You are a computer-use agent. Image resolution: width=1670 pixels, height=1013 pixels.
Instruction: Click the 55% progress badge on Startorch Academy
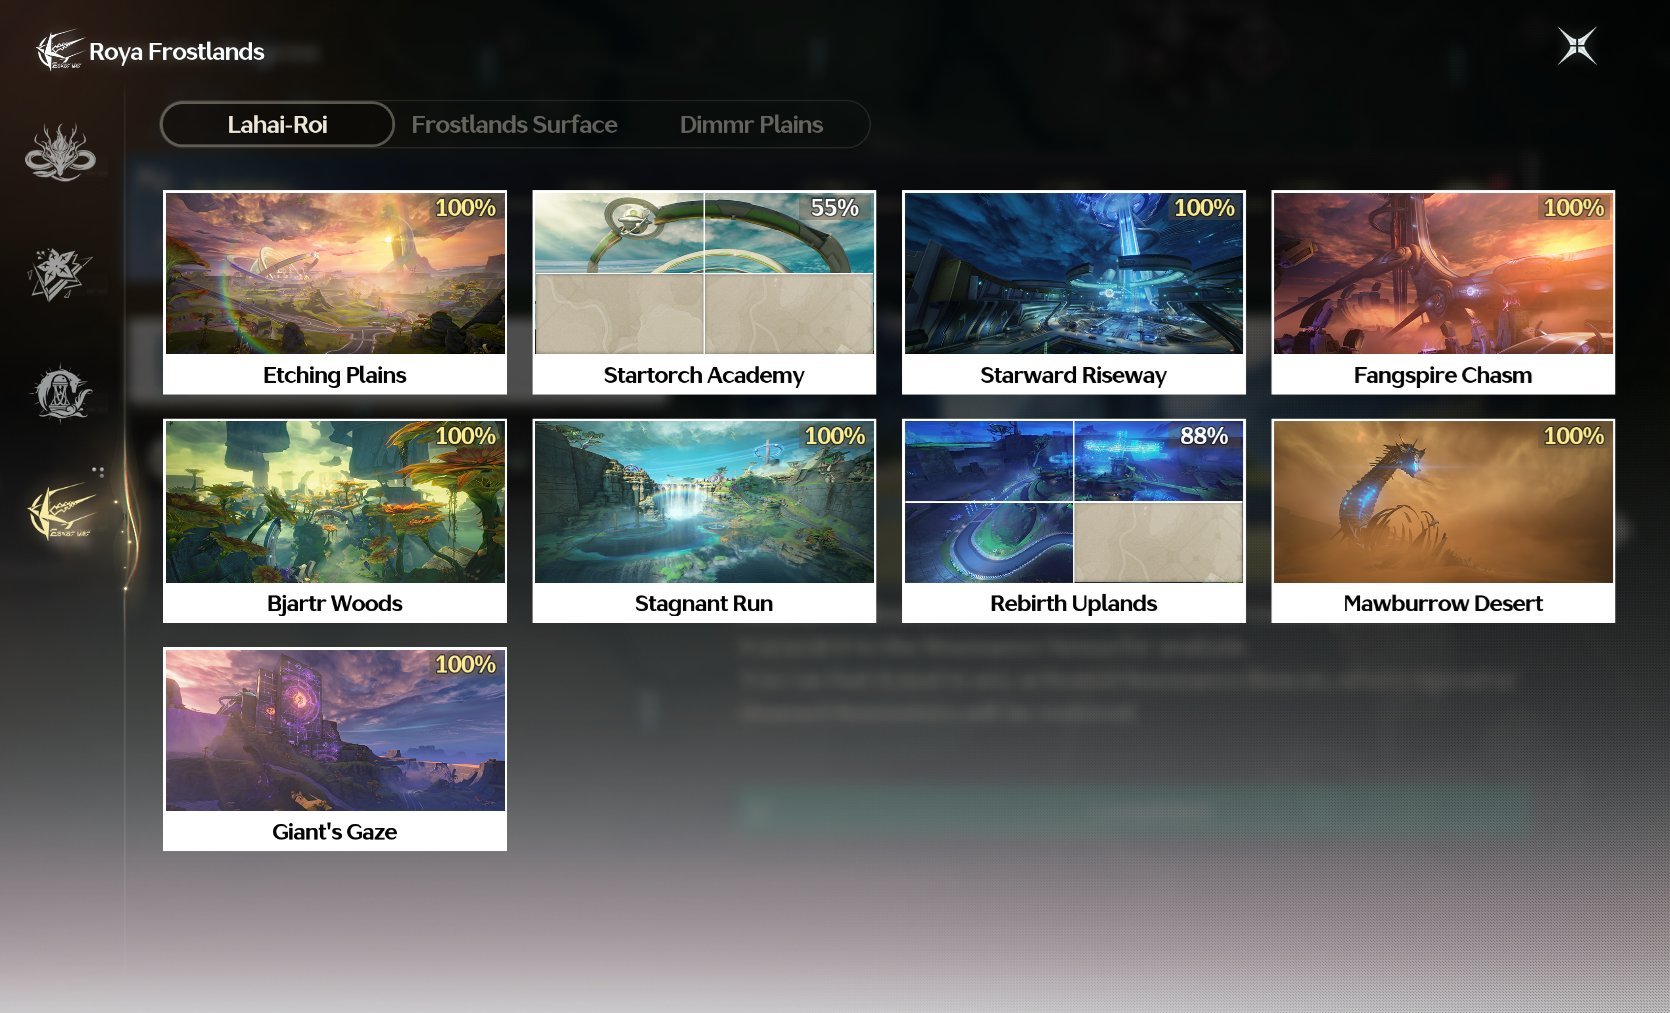point(835,207)
